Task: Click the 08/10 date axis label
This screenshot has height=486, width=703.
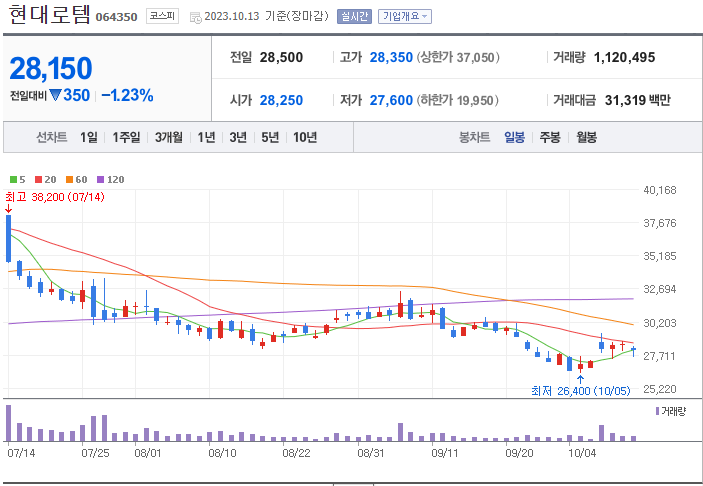Action: pos(222,453)
